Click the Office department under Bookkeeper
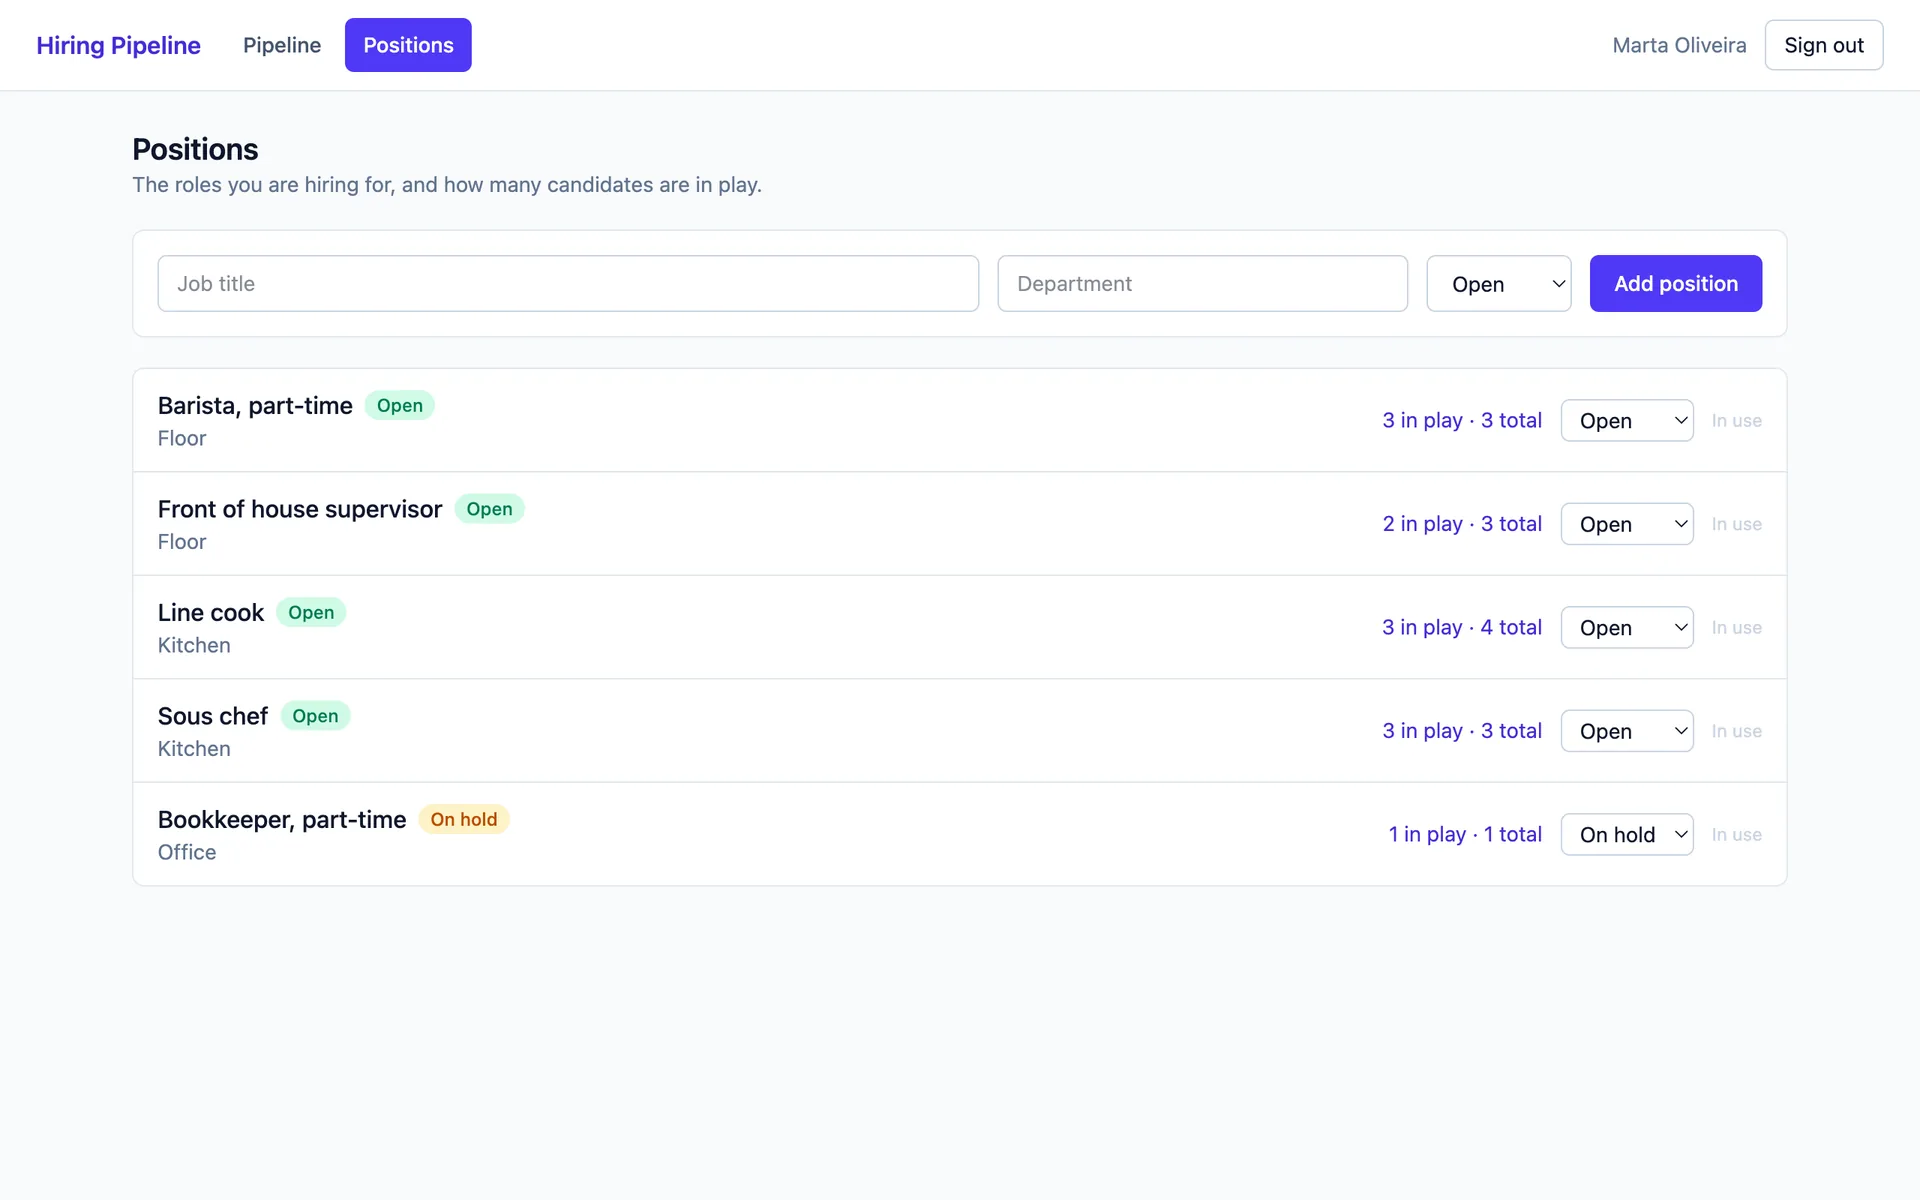 coord(187,853)
